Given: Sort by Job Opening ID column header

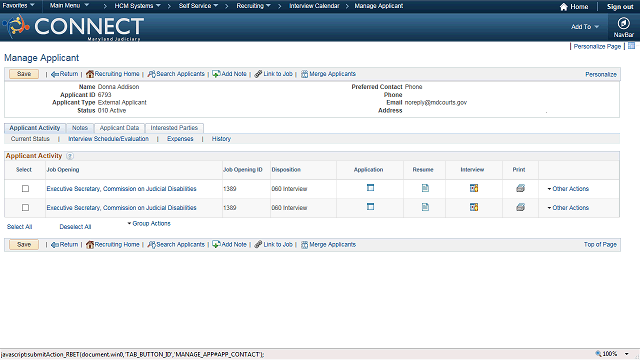Looking at the screenshot, I should (242, 169).
